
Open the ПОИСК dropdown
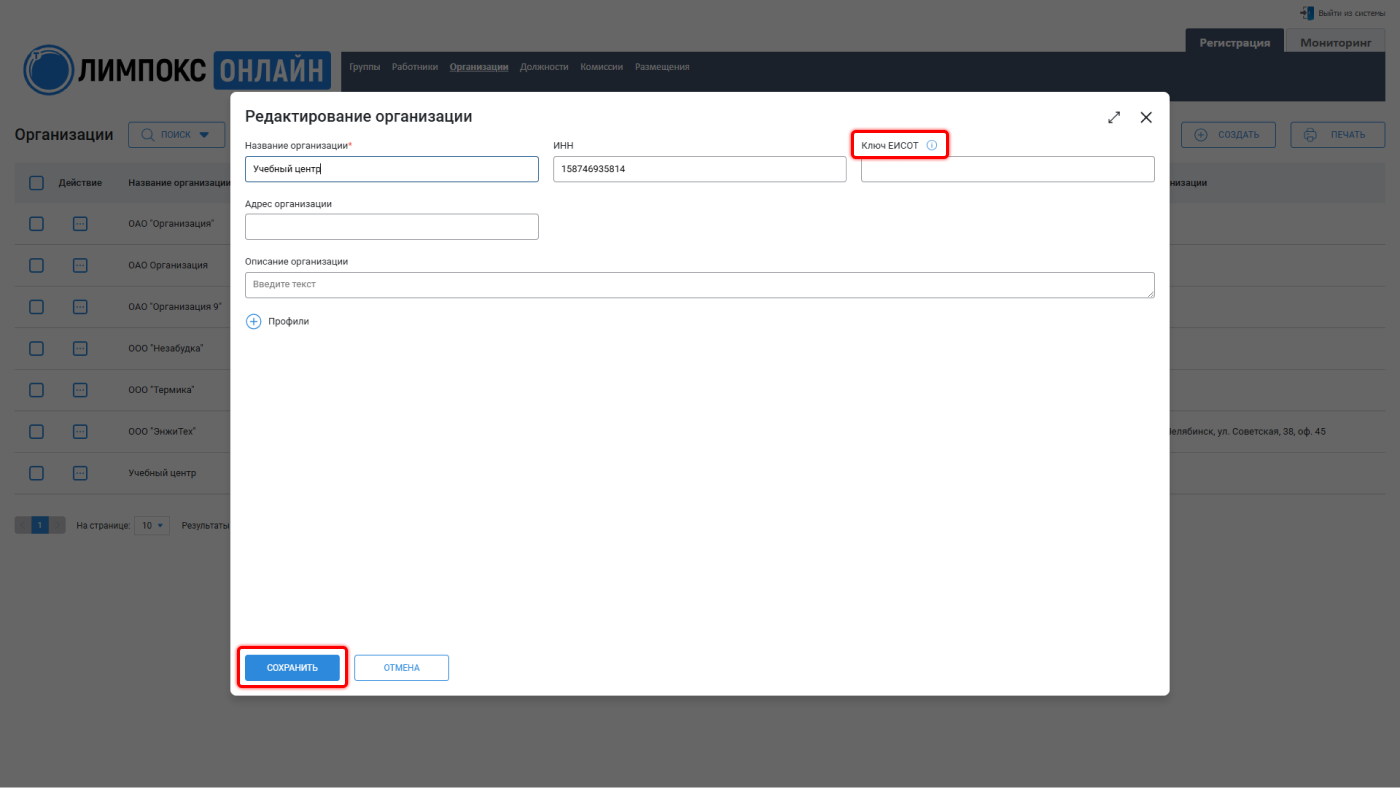coord(176,135)
